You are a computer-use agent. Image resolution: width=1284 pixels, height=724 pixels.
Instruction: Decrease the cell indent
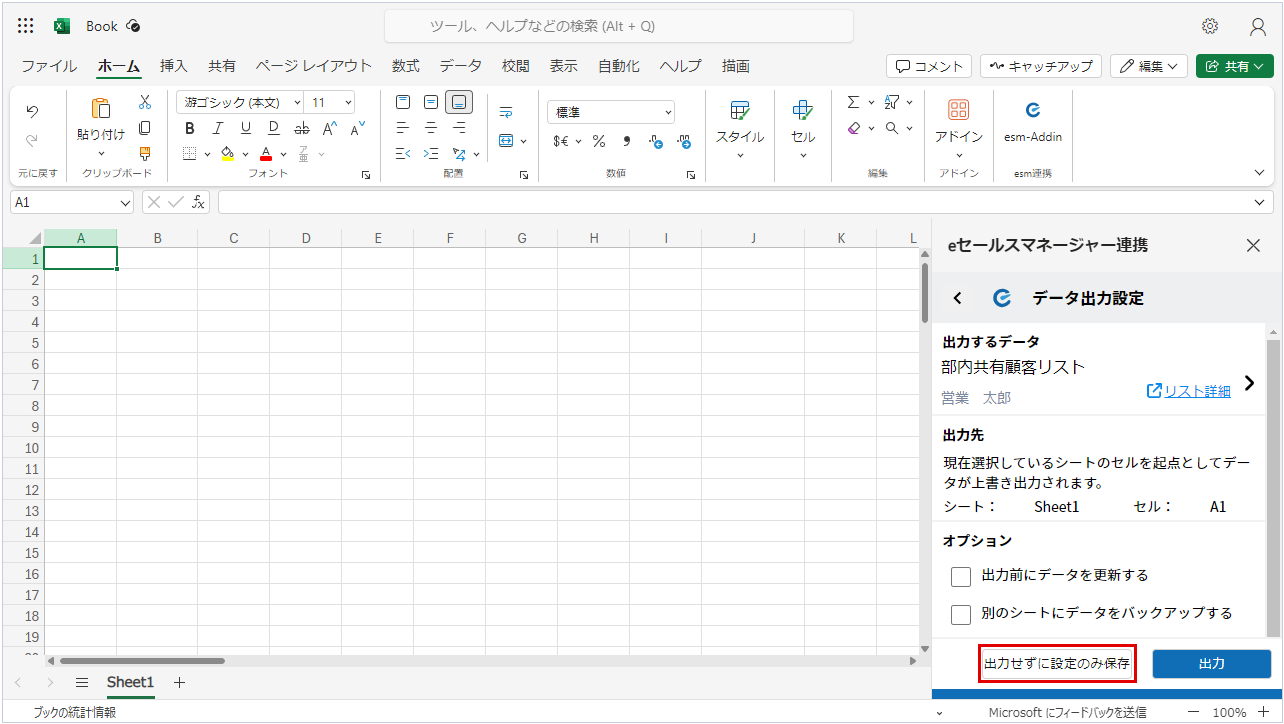pos(403,154)
